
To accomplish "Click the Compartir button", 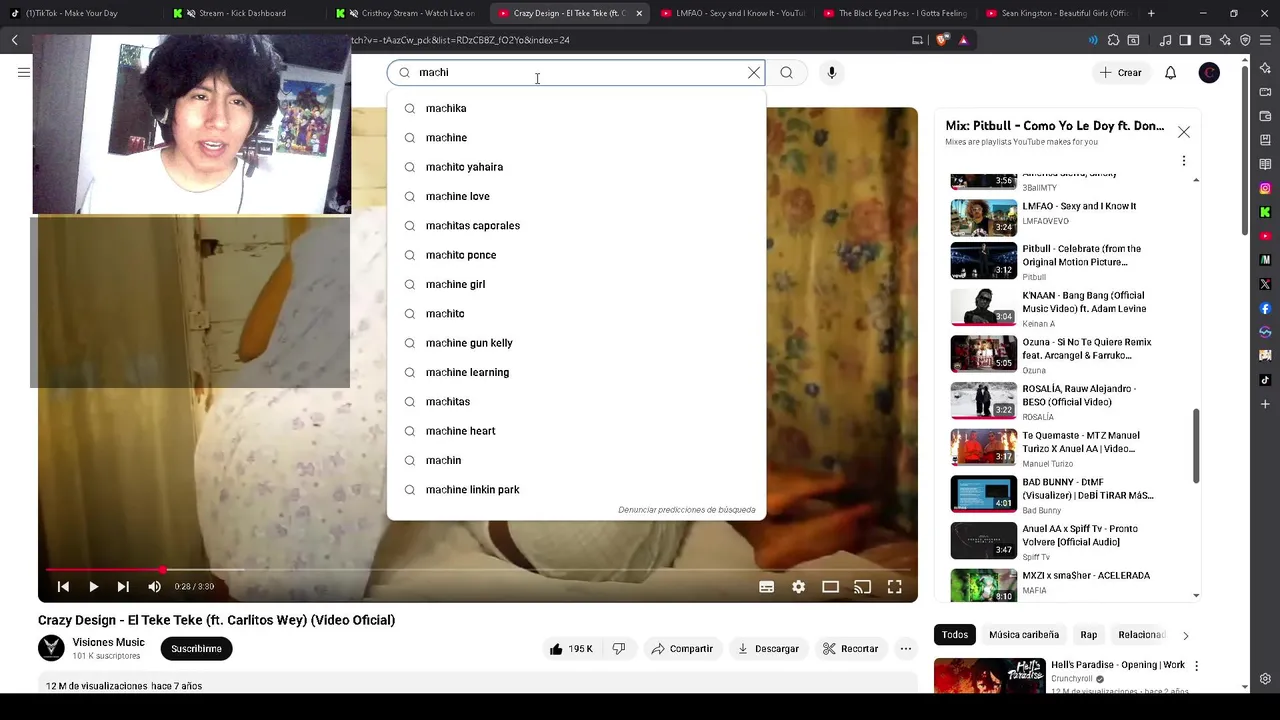I will coord(682,649).
